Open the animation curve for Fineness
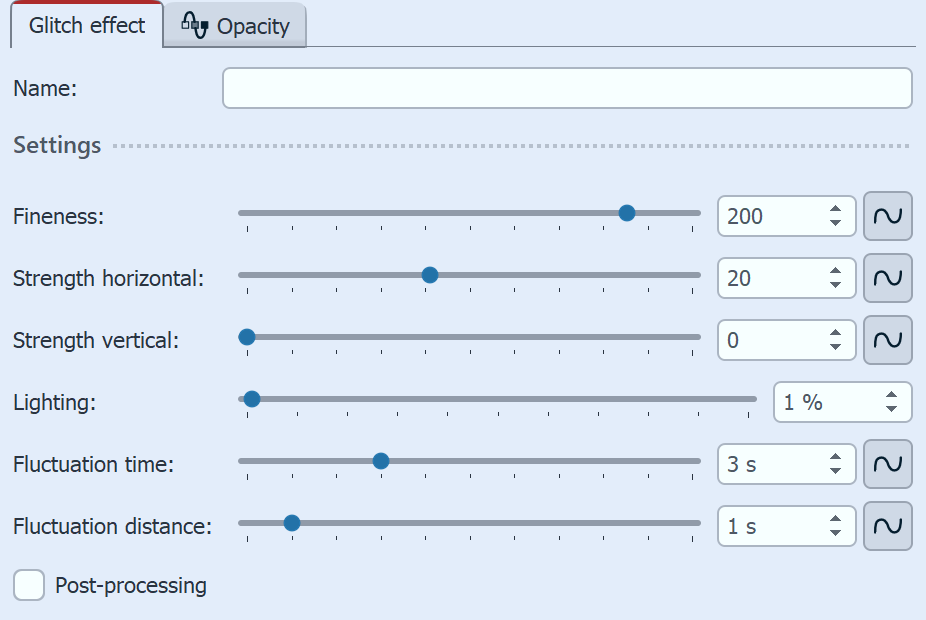926x620 pixels. [x=887, y=216]
